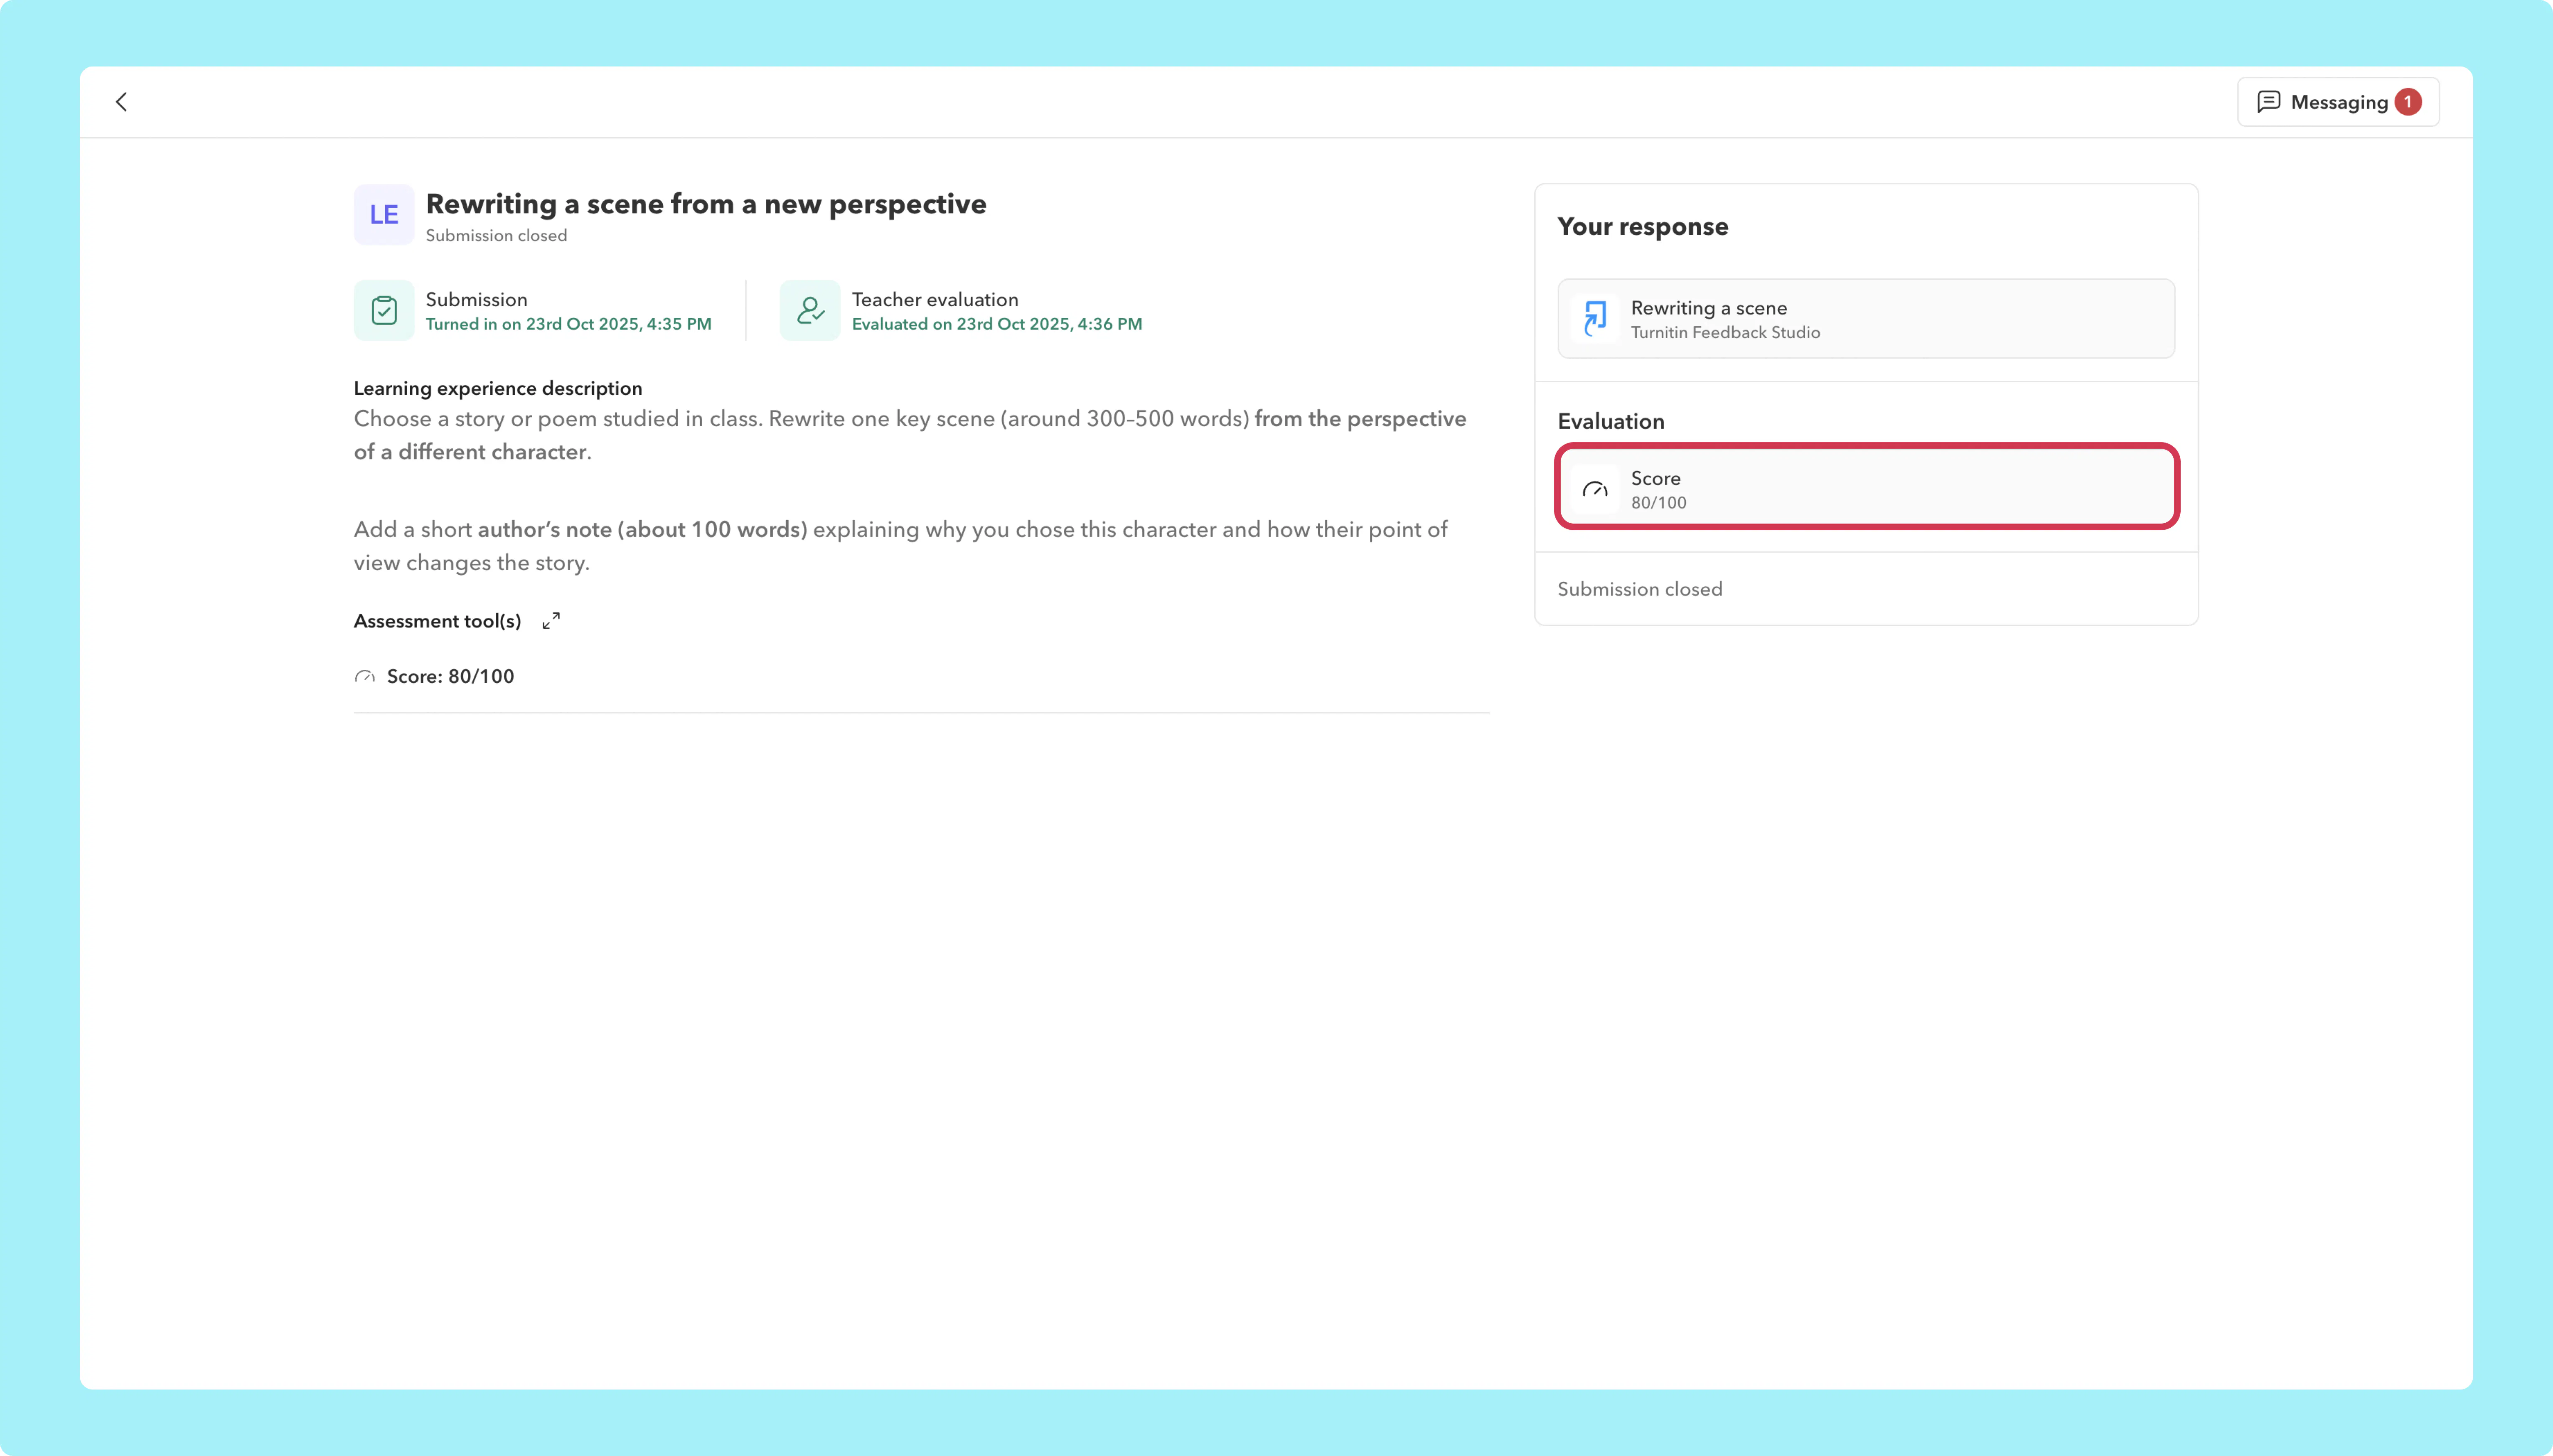Screen dimensions: 2553x1456
Task: Select the assignment title 'Rewriting a scene from a new perspective'
Action: 706,204
